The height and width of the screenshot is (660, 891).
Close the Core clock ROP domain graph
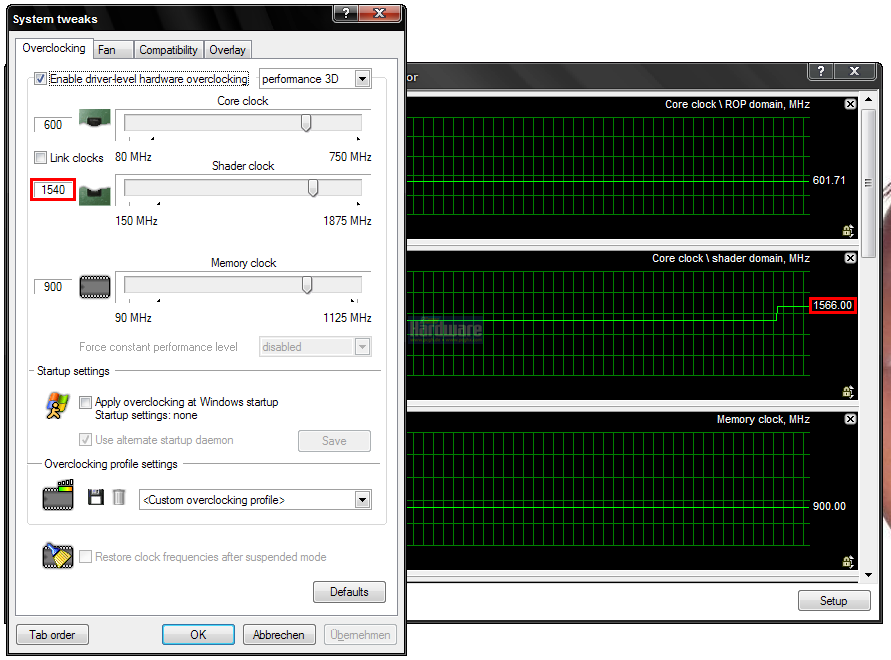click(x=850, y=104)
